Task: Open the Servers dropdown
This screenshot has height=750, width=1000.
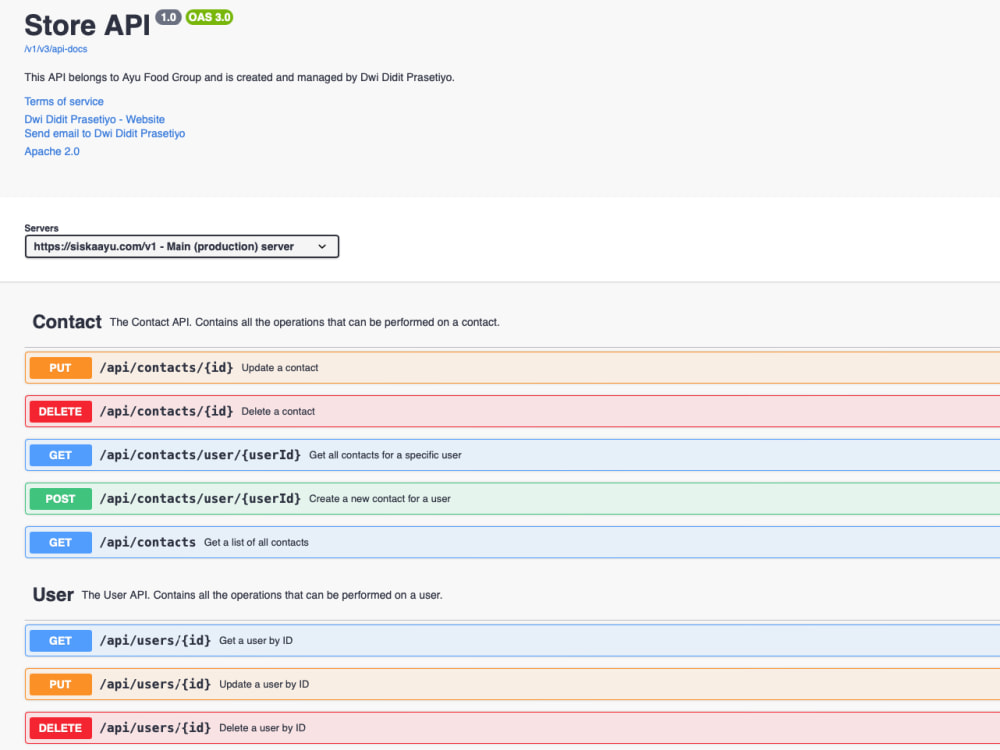Action: 181,246
